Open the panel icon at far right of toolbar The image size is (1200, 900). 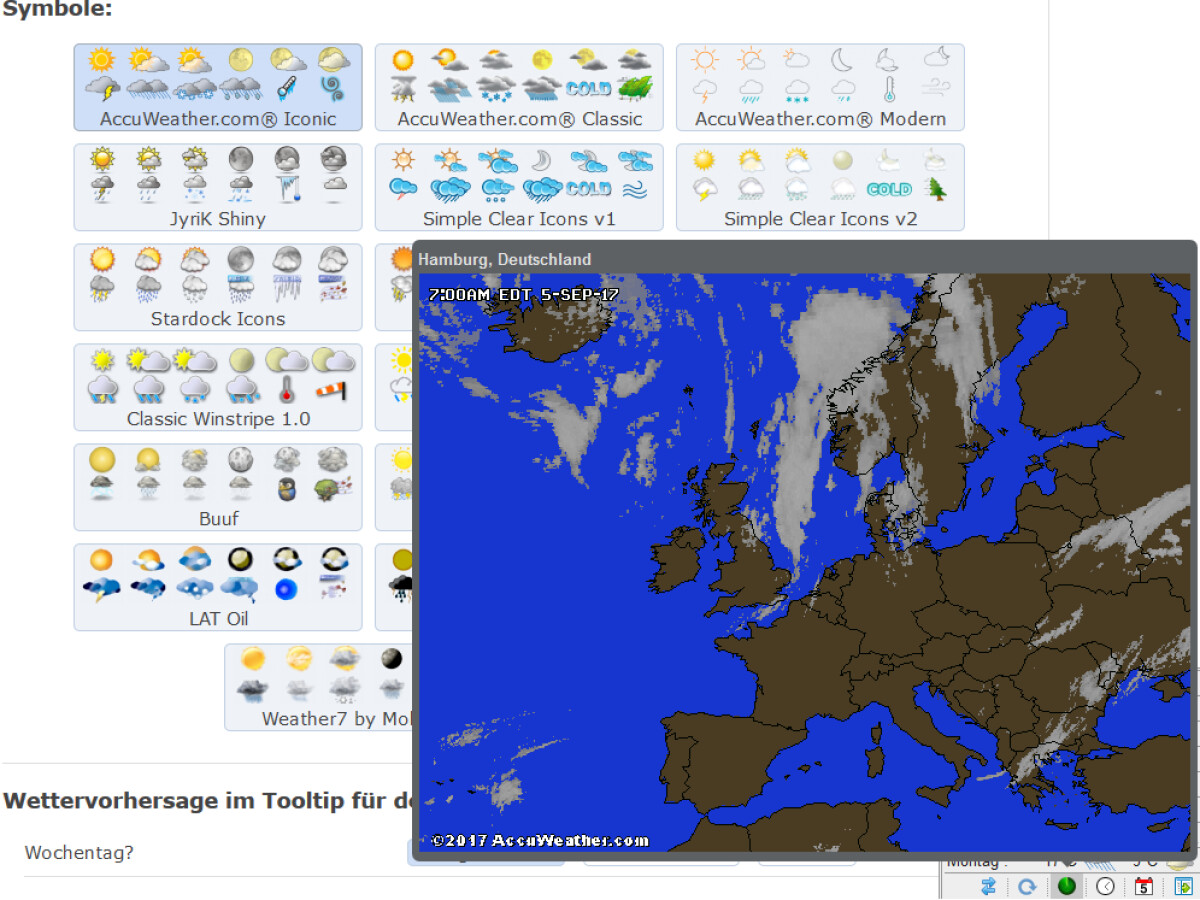click(1184, 885)
